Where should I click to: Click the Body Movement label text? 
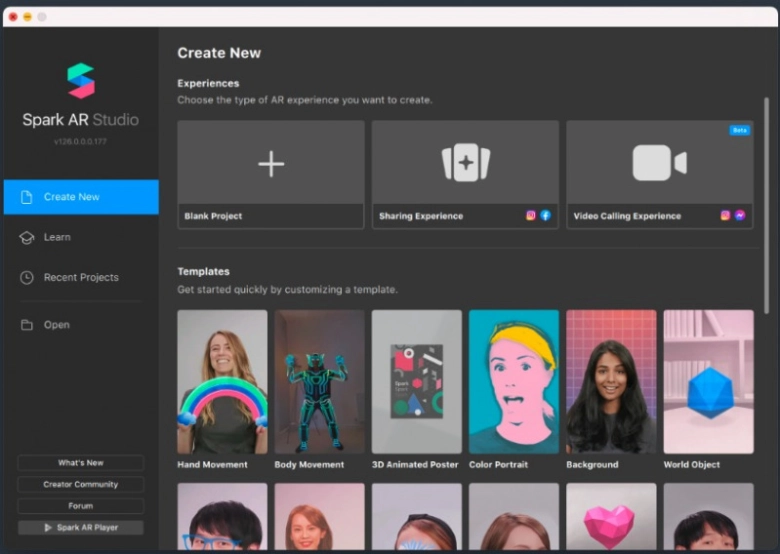pos(309,465)
